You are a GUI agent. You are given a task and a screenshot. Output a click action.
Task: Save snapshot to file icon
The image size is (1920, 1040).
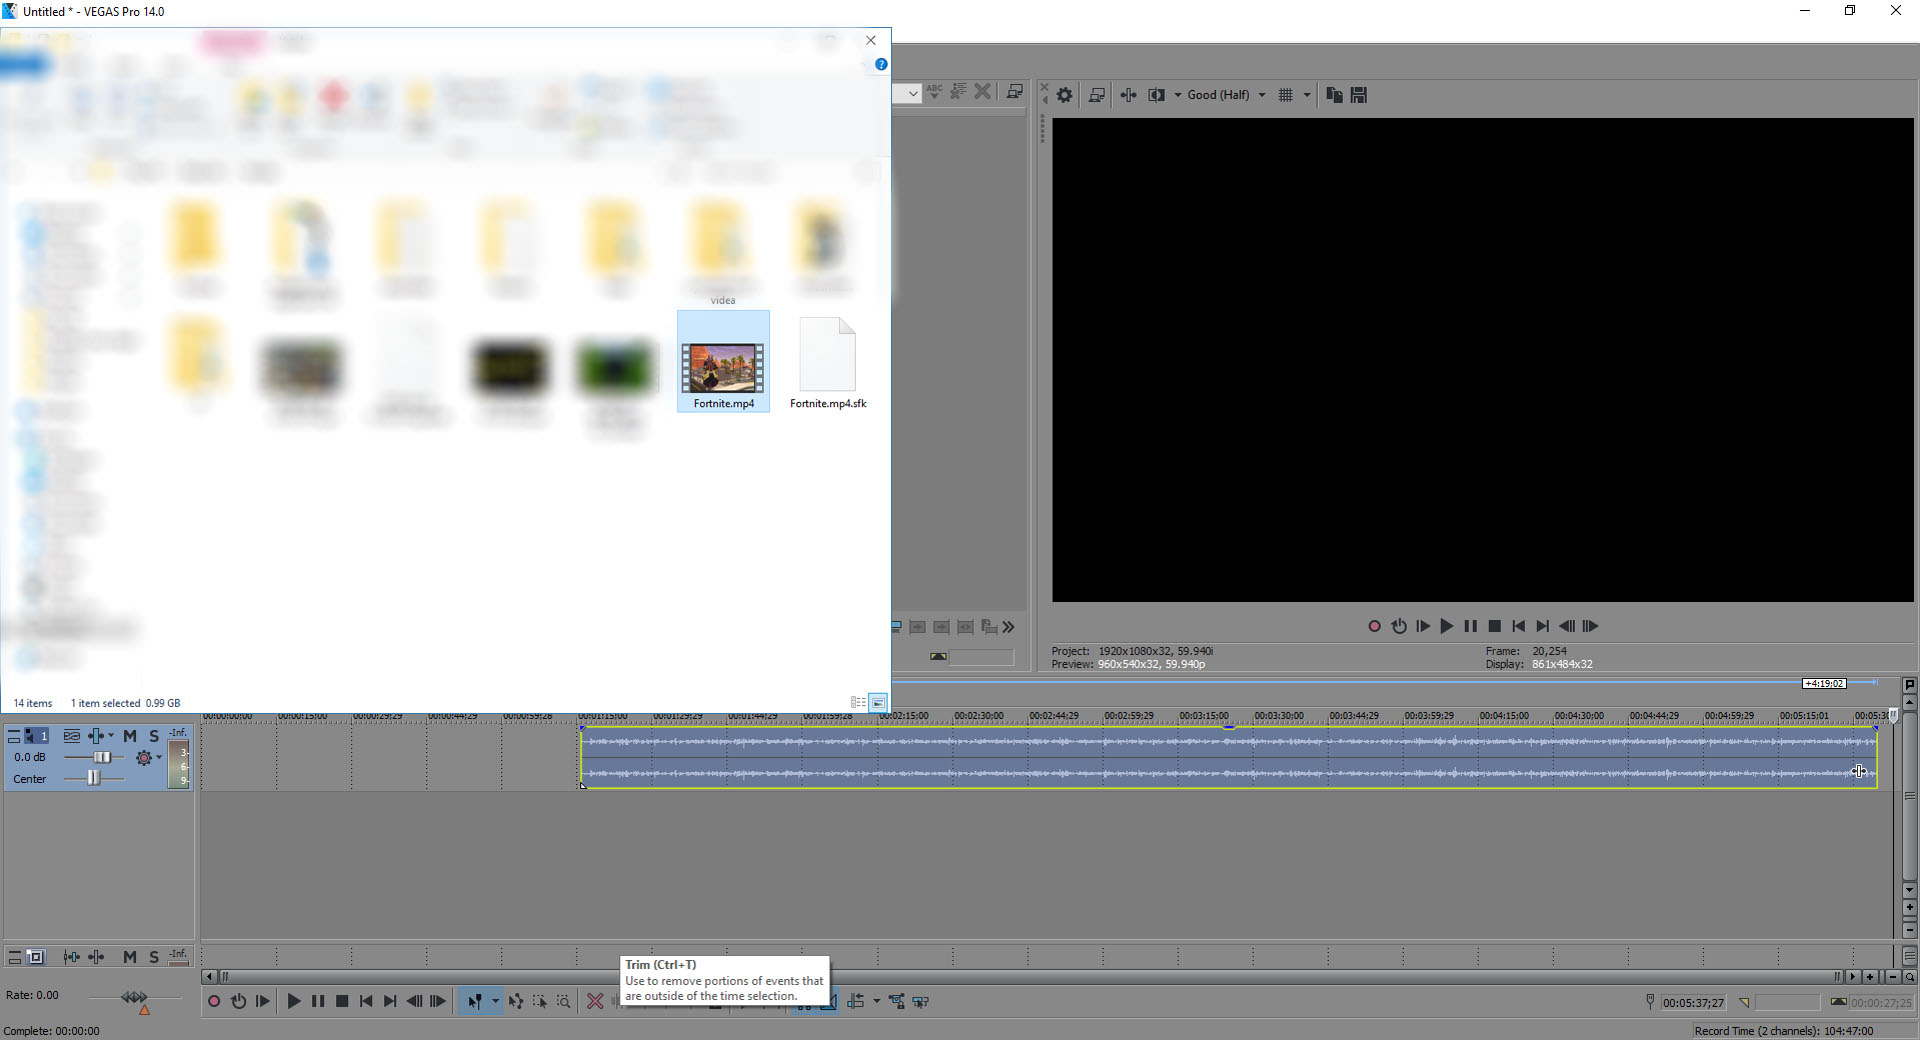[1358, 95]
